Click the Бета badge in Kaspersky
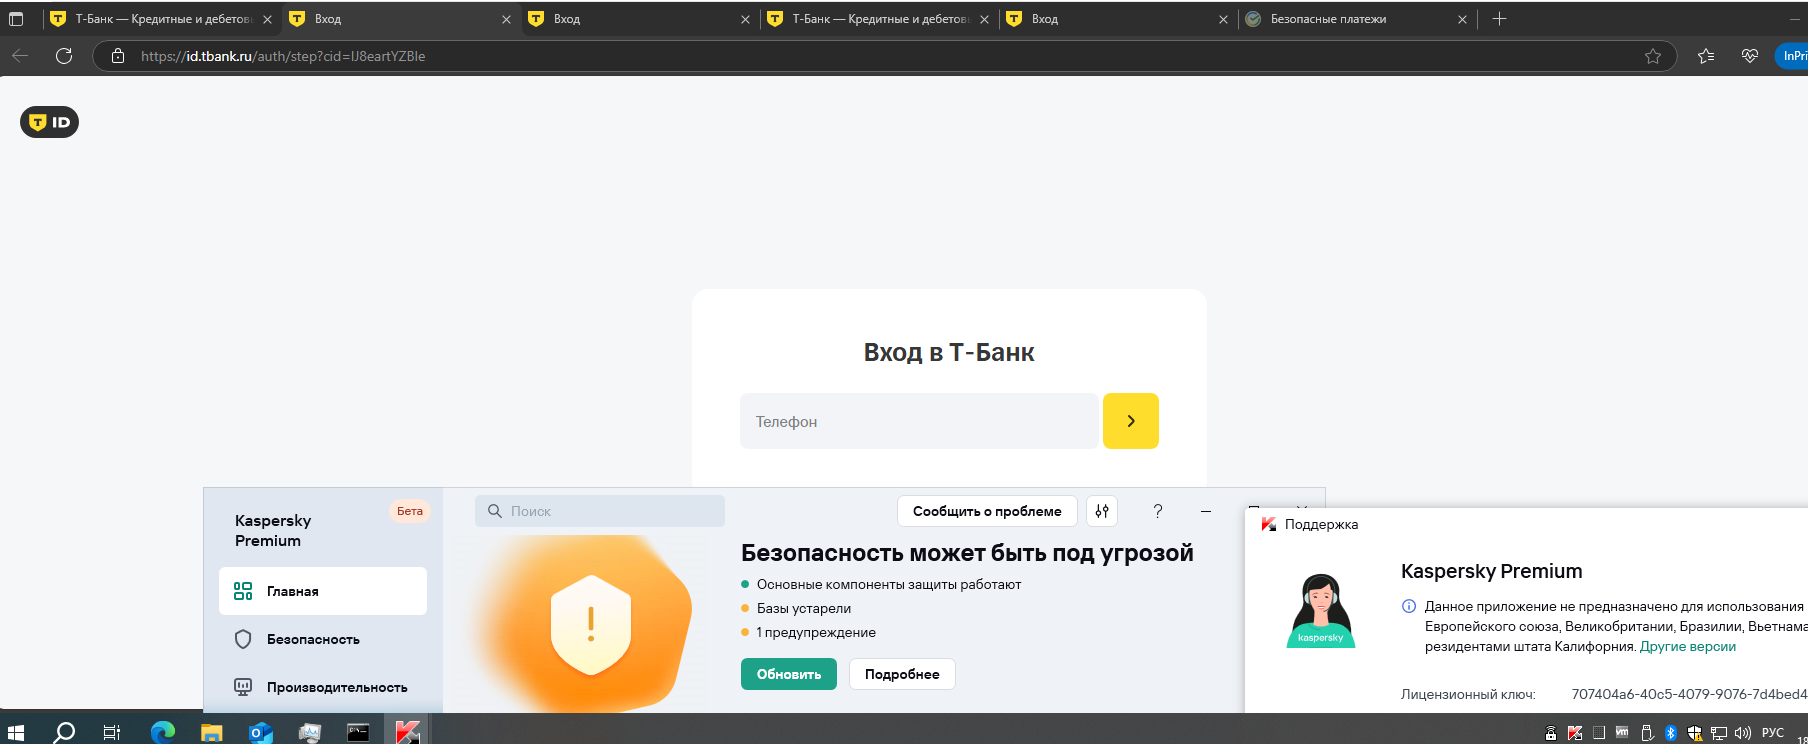 410,511
